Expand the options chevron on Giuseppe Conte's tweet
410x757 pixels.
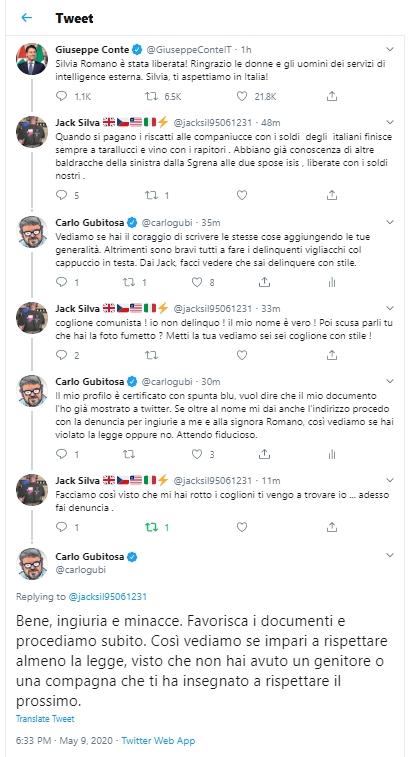point(390,49)
